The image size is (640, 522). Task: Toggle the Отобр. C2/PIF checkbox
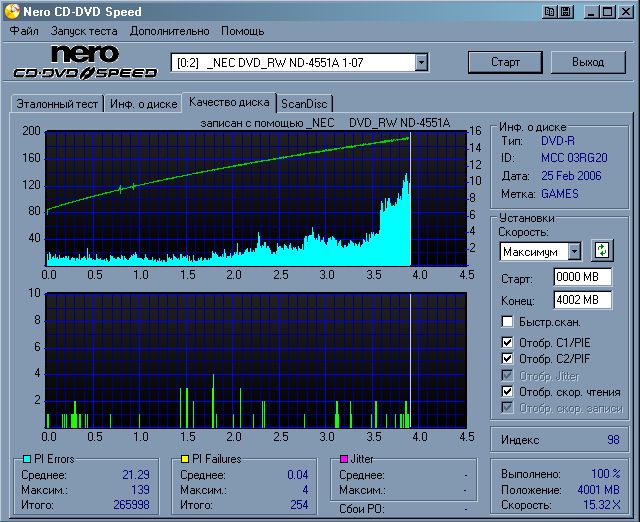pyautogui.click(x=508, y=359)
